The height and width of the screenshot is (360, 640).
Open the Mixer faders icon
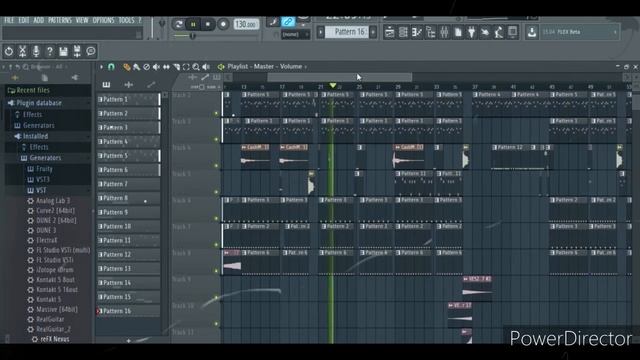click(444, 32)
